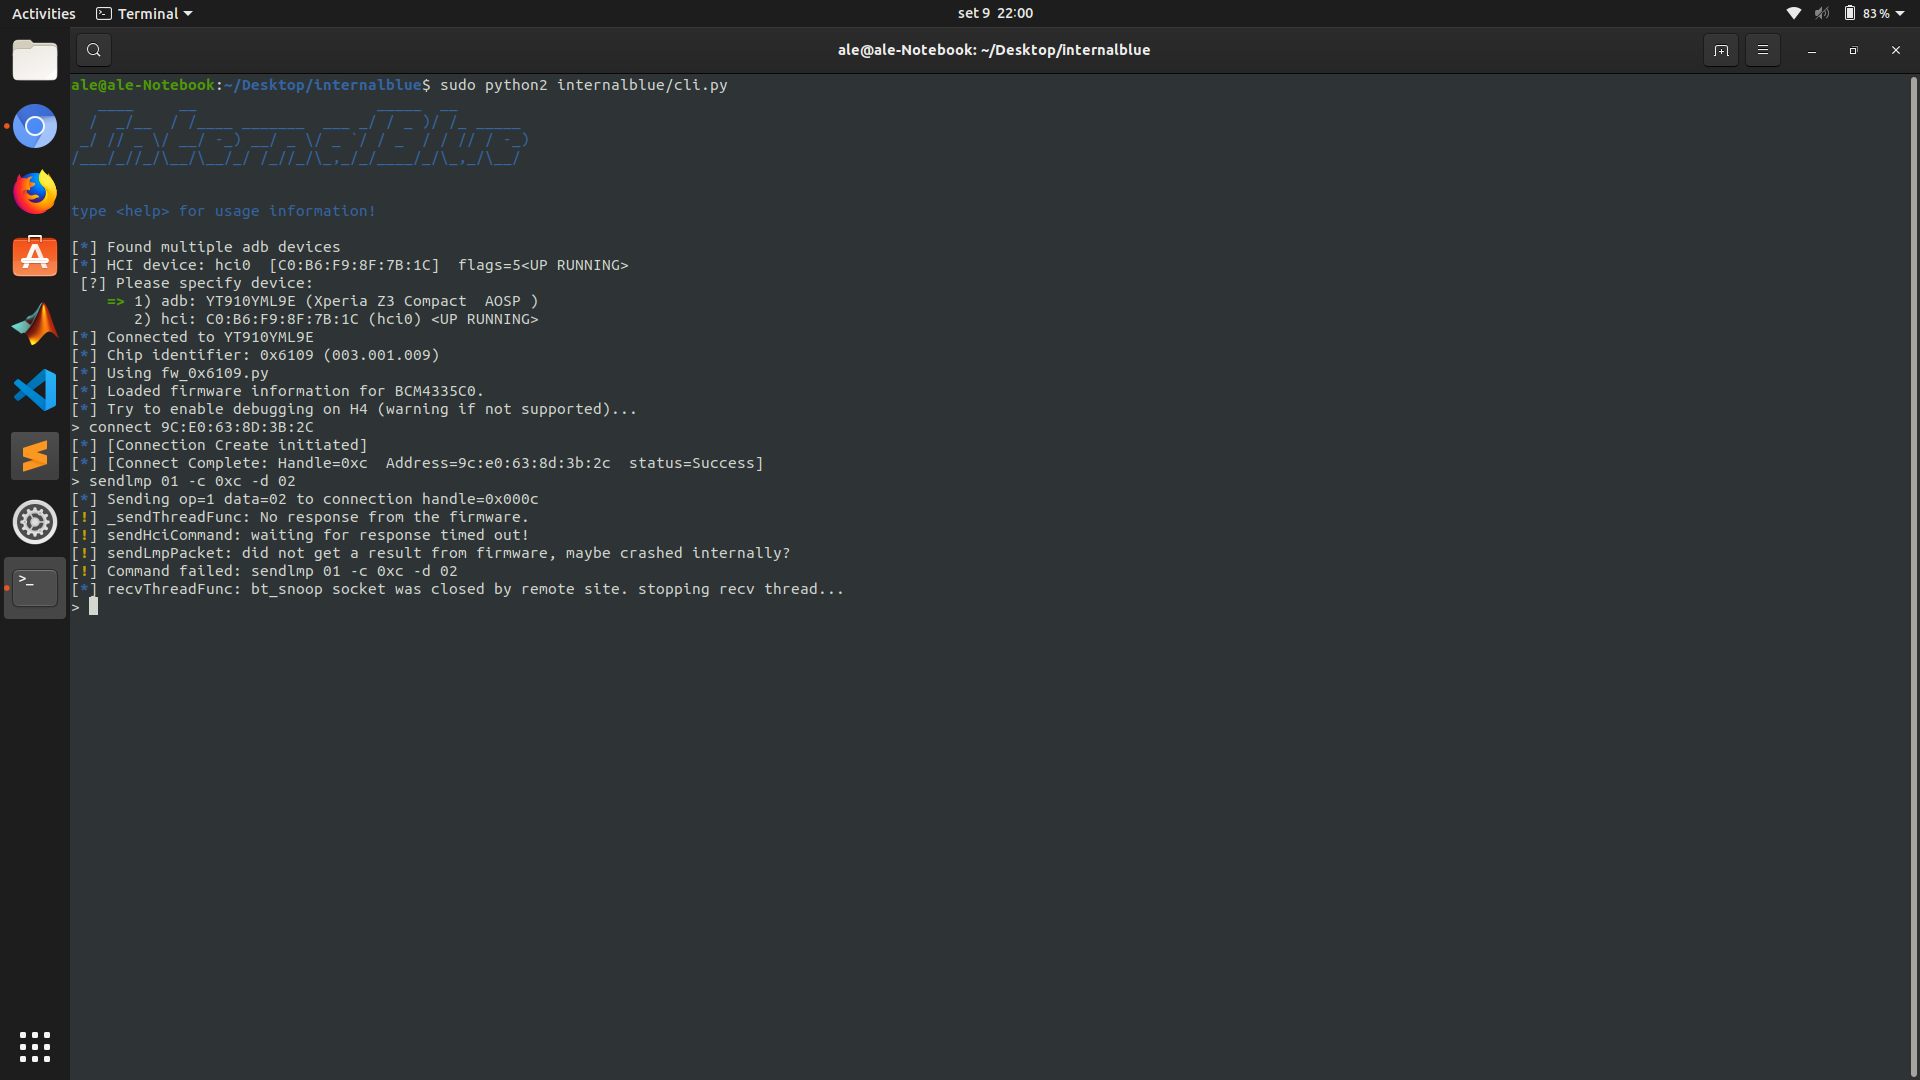Open the Activities overview

(x=43, y=13)
